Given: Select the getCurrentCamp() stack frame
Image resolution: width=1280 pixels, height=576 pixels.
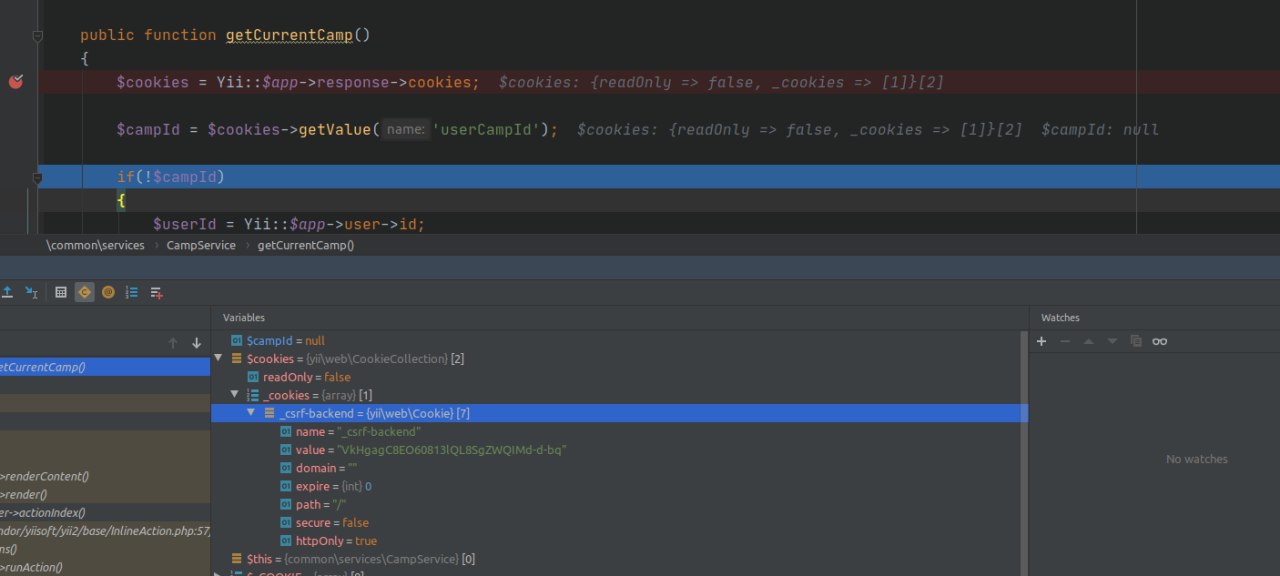Looking at the screenshot, I should point(105,367).
